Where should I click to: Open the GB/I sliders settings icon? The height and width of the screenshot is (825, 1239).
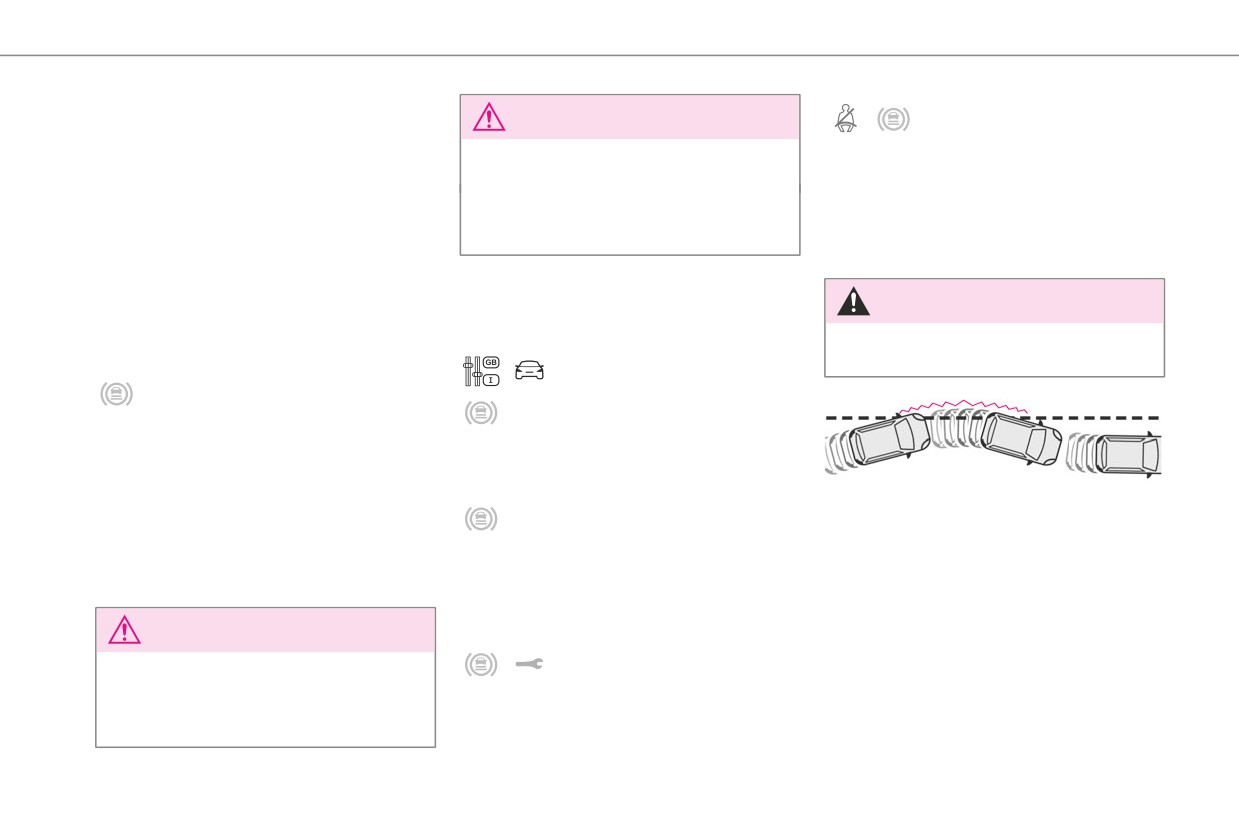coord(481,370)
